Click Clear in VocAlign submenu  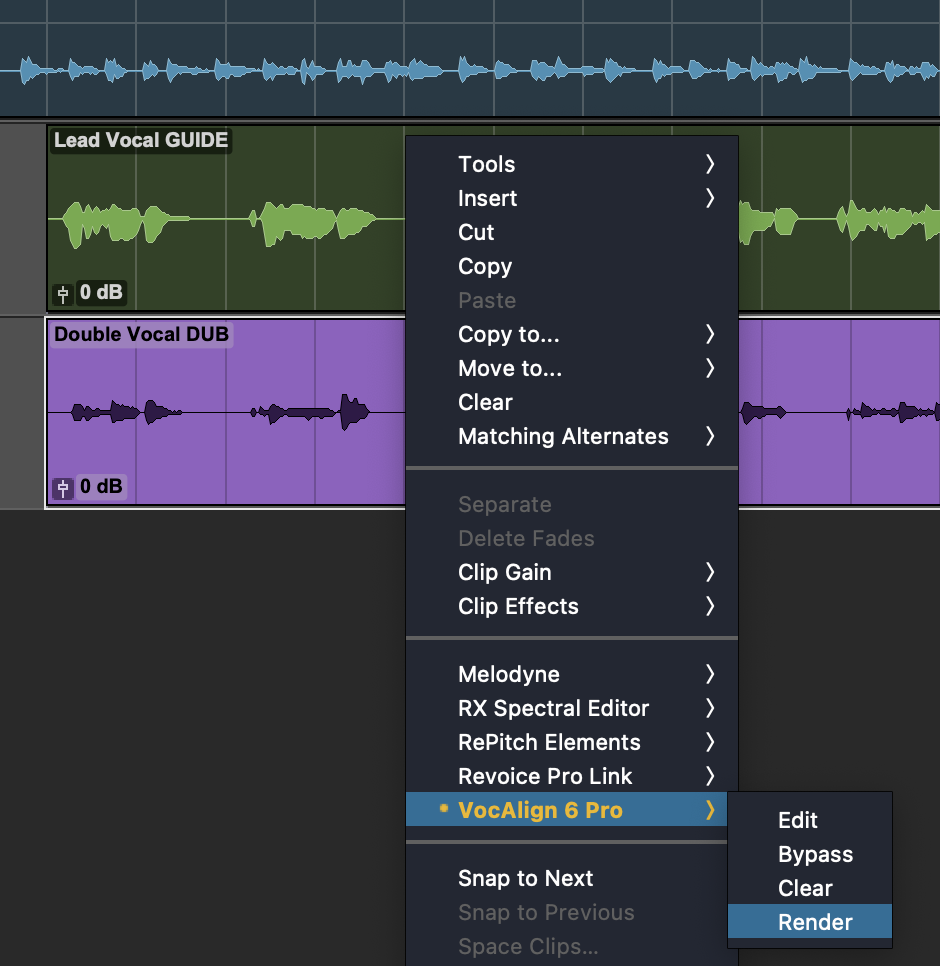click(x=805, y=888)
